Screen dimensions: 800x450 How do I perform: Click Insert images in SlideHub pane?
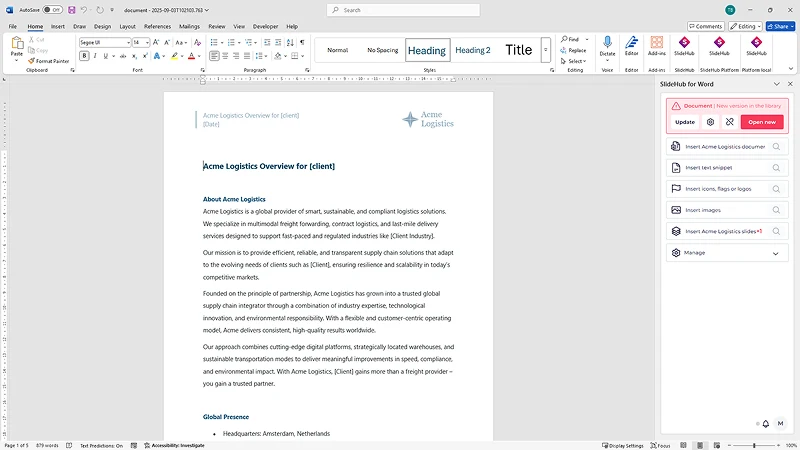(x=727, y=210)
